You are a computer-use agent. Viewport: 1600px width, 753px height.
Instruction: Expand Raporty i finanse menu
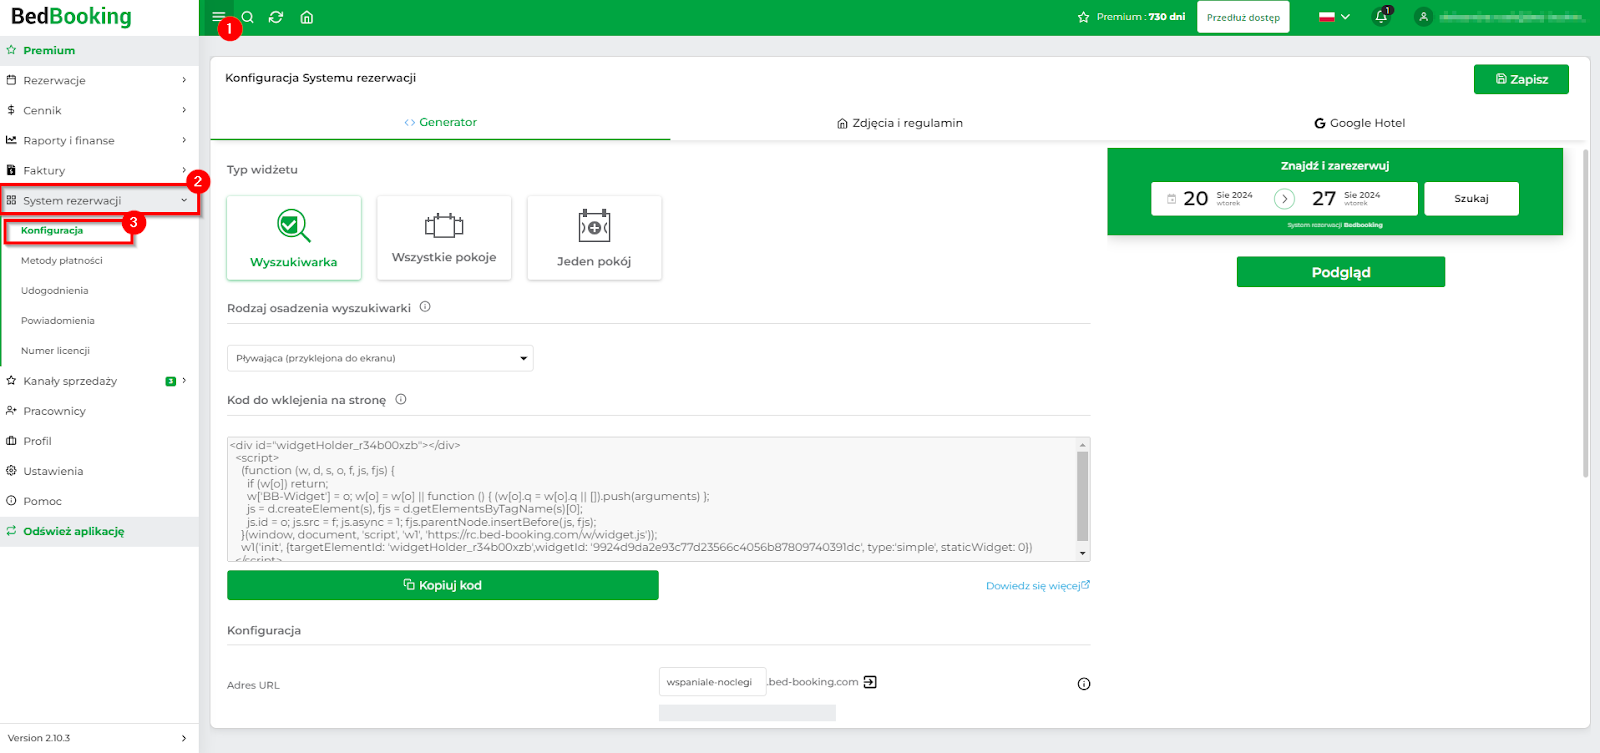[99, 140]
